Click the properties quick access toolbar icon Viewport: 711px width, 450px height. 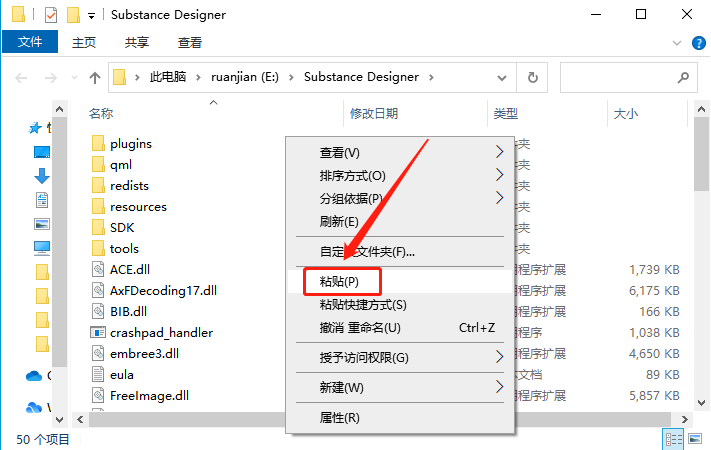click(51, 15)
